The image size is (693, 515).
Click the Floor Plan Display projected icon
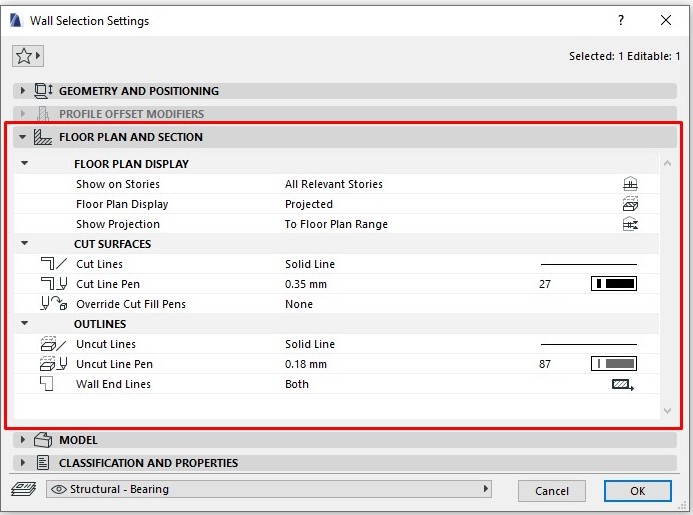pyautogui.click(x=629, y=204)
